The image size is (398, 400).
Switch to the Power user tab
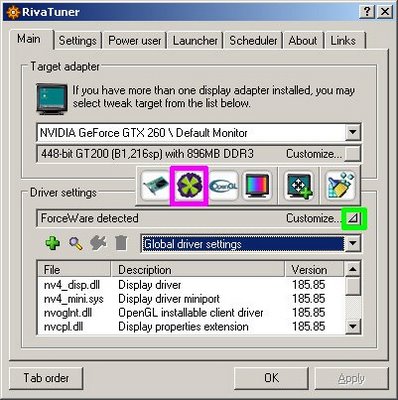pyautogui.click(x=135, y=41)
